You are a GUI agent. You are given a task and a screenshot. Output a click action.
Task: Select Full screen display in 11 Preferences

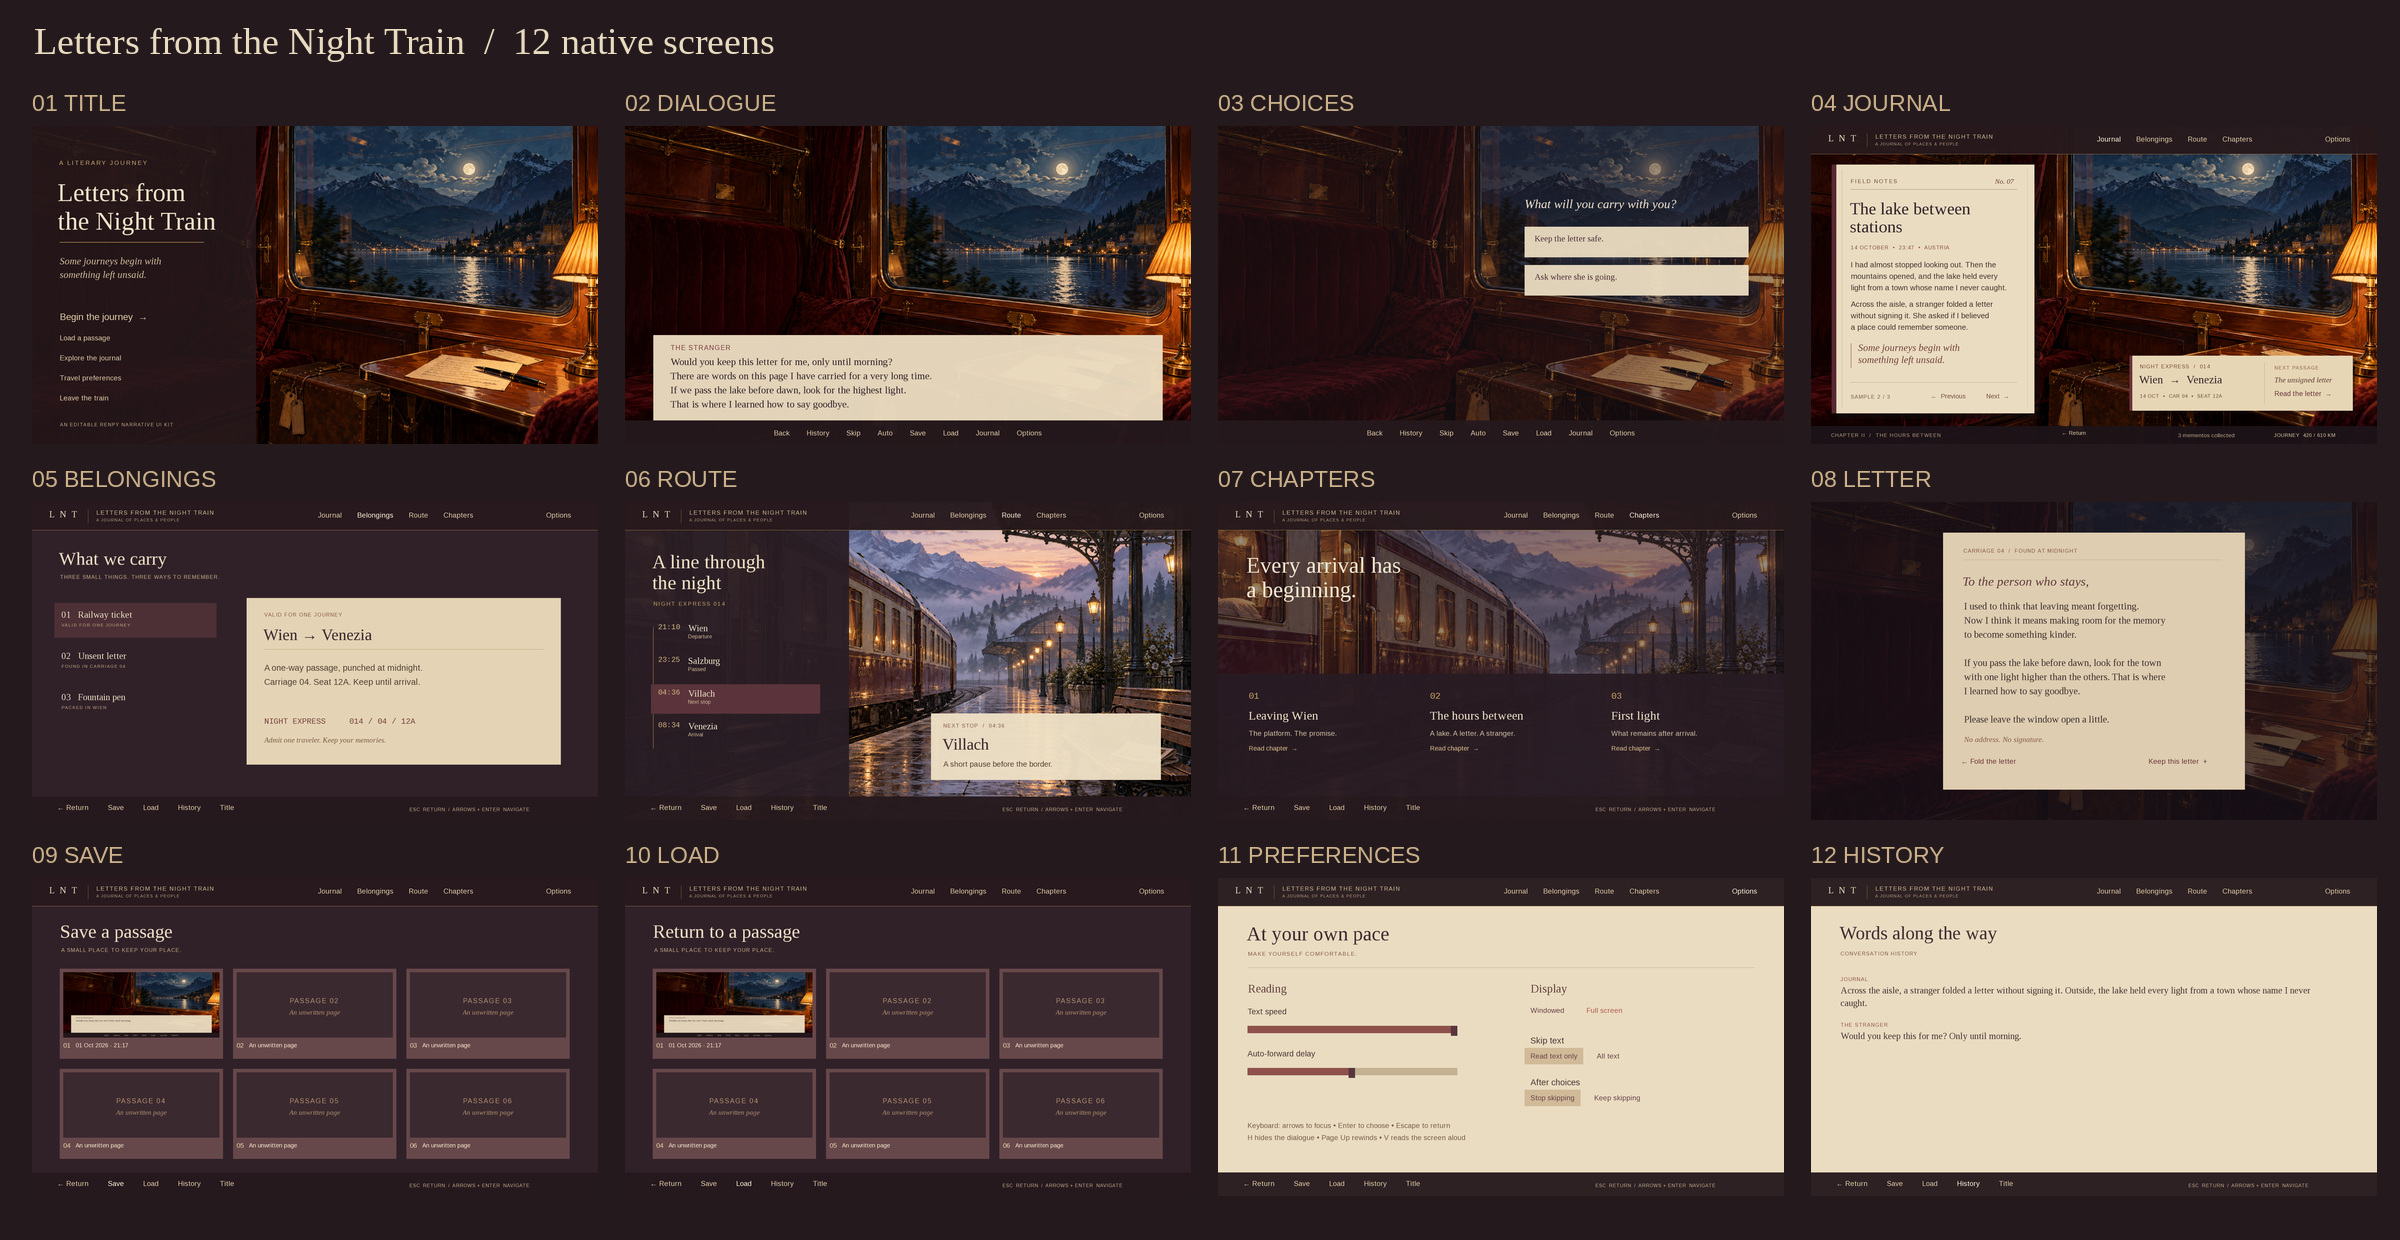[x=1604, y=1010]
